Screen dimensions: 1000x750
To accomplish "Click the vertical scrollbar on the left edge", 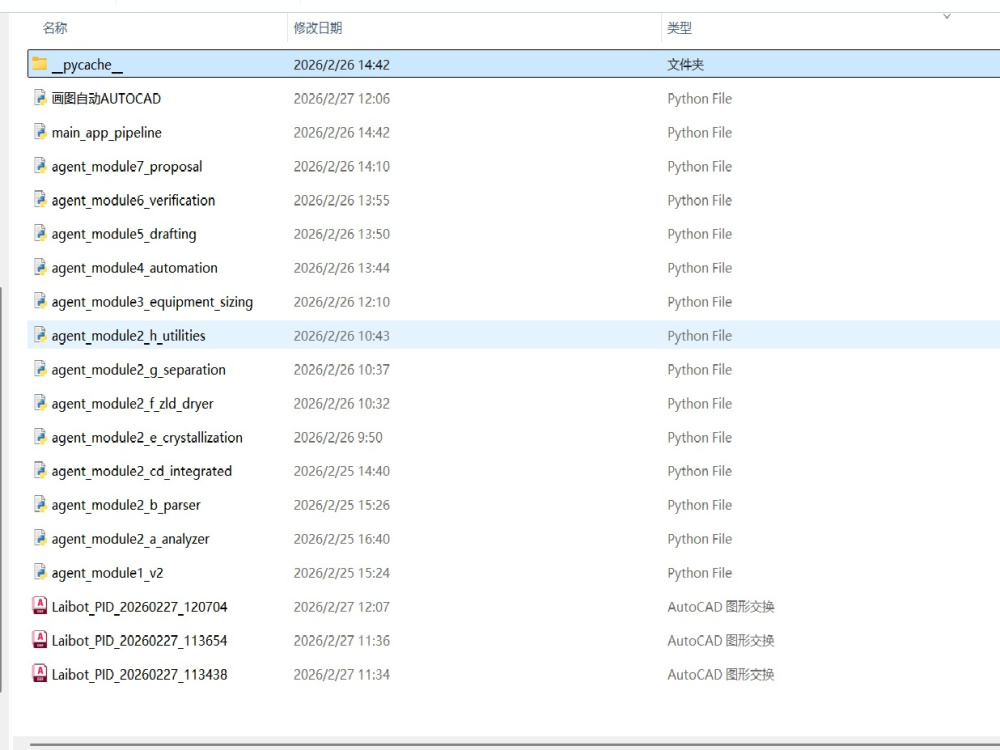I will tap(1, 489).
